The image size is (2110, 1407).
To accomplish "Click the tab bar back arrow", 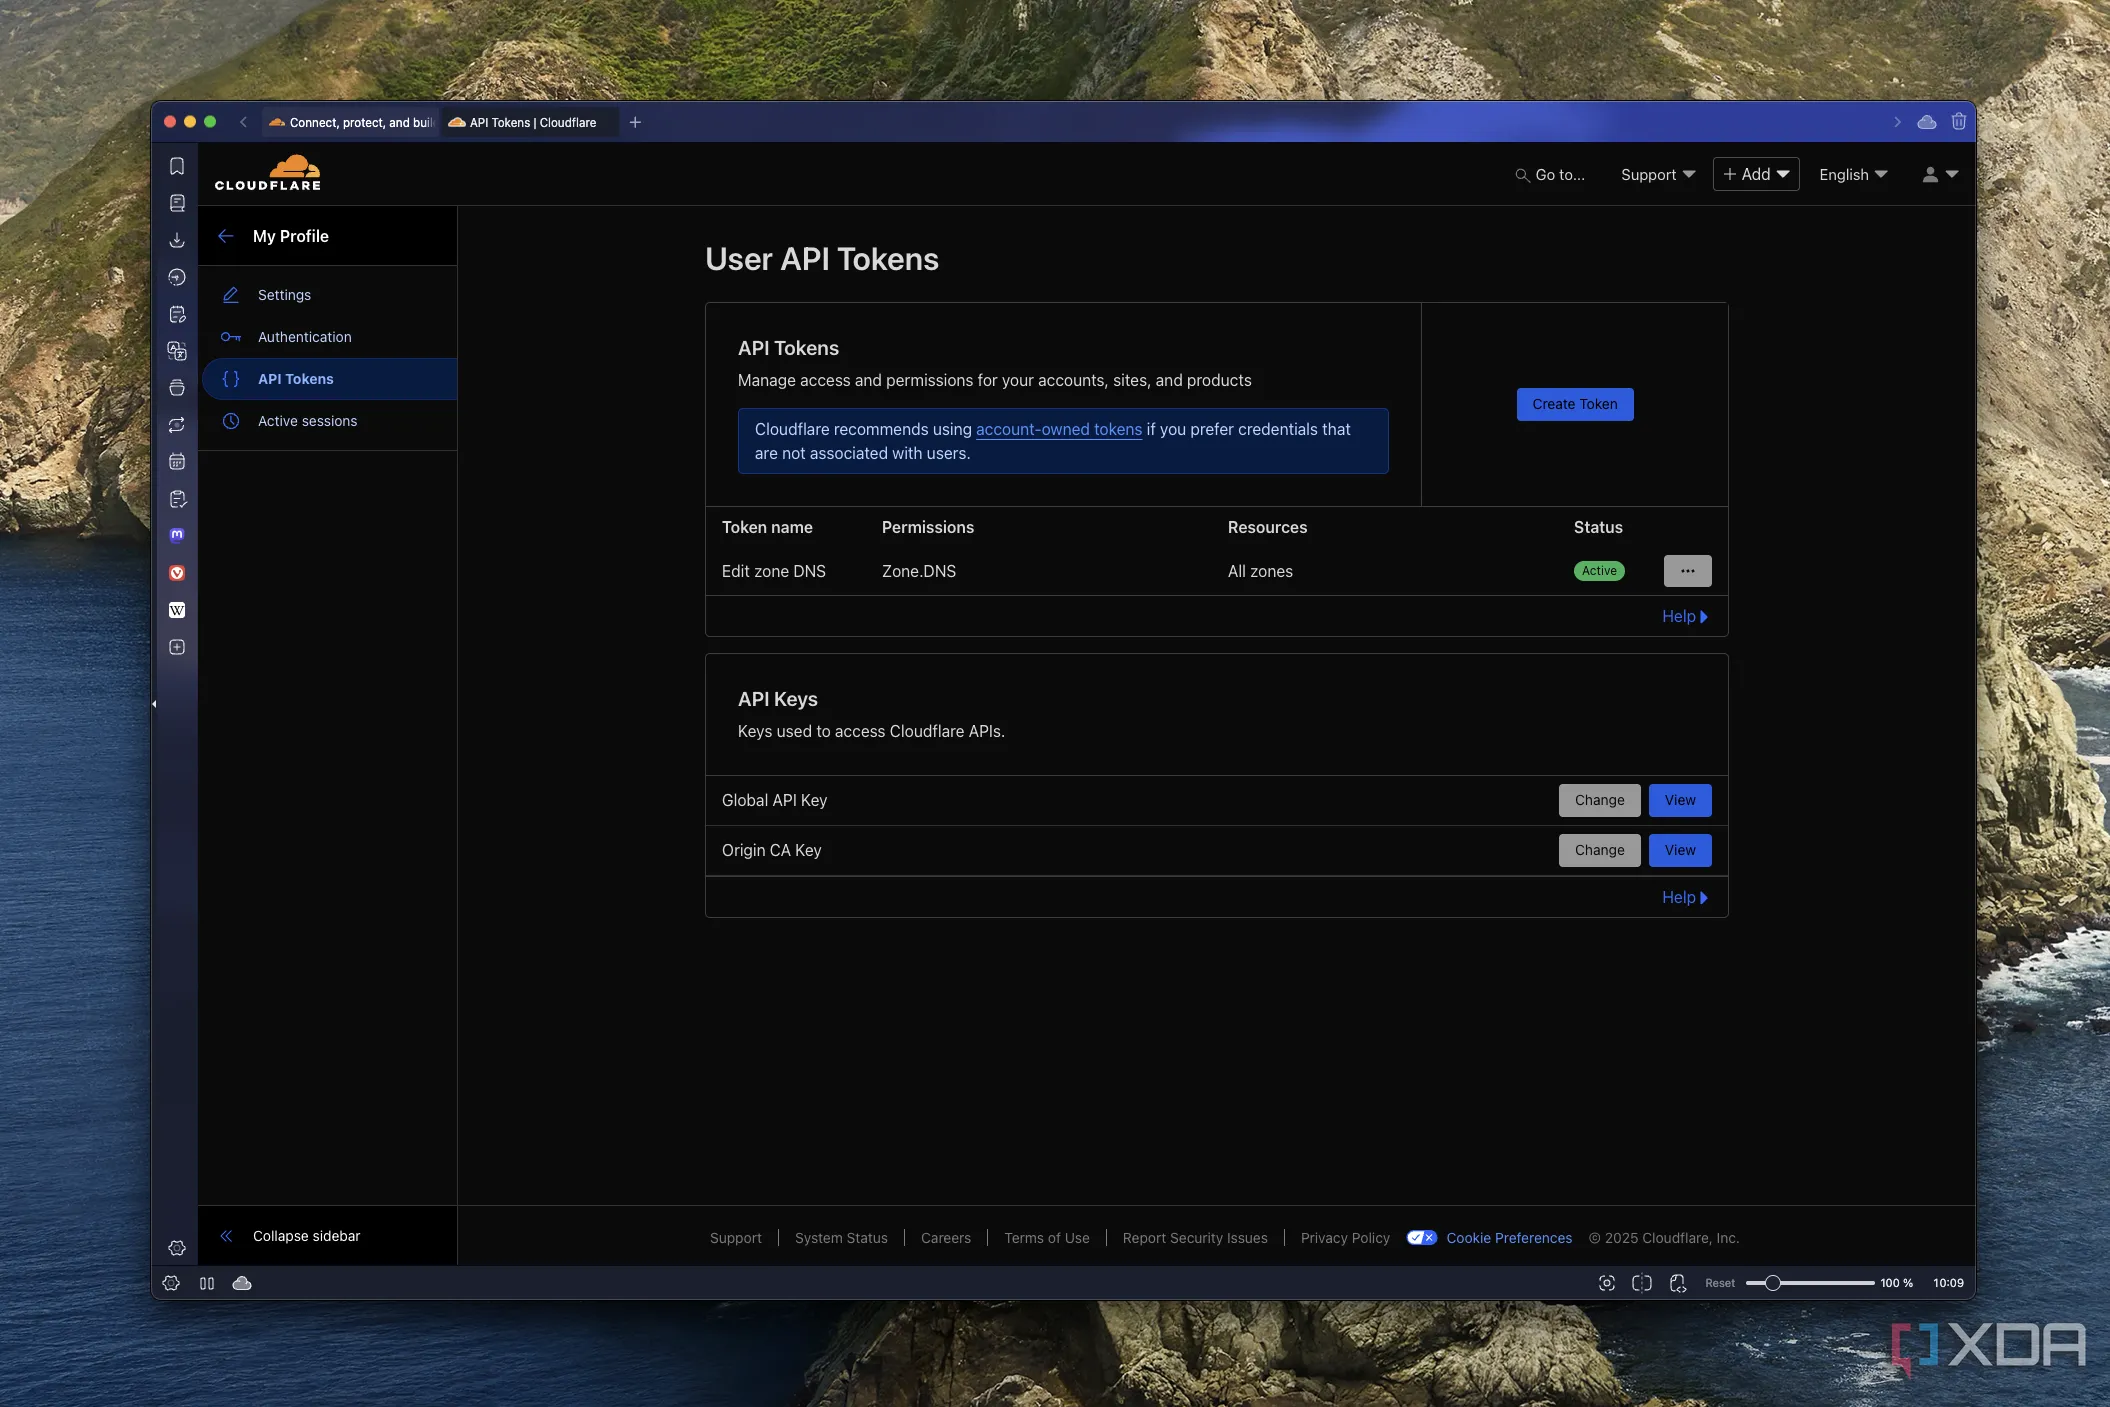I will pyautogui.click(x=243, y=122).
